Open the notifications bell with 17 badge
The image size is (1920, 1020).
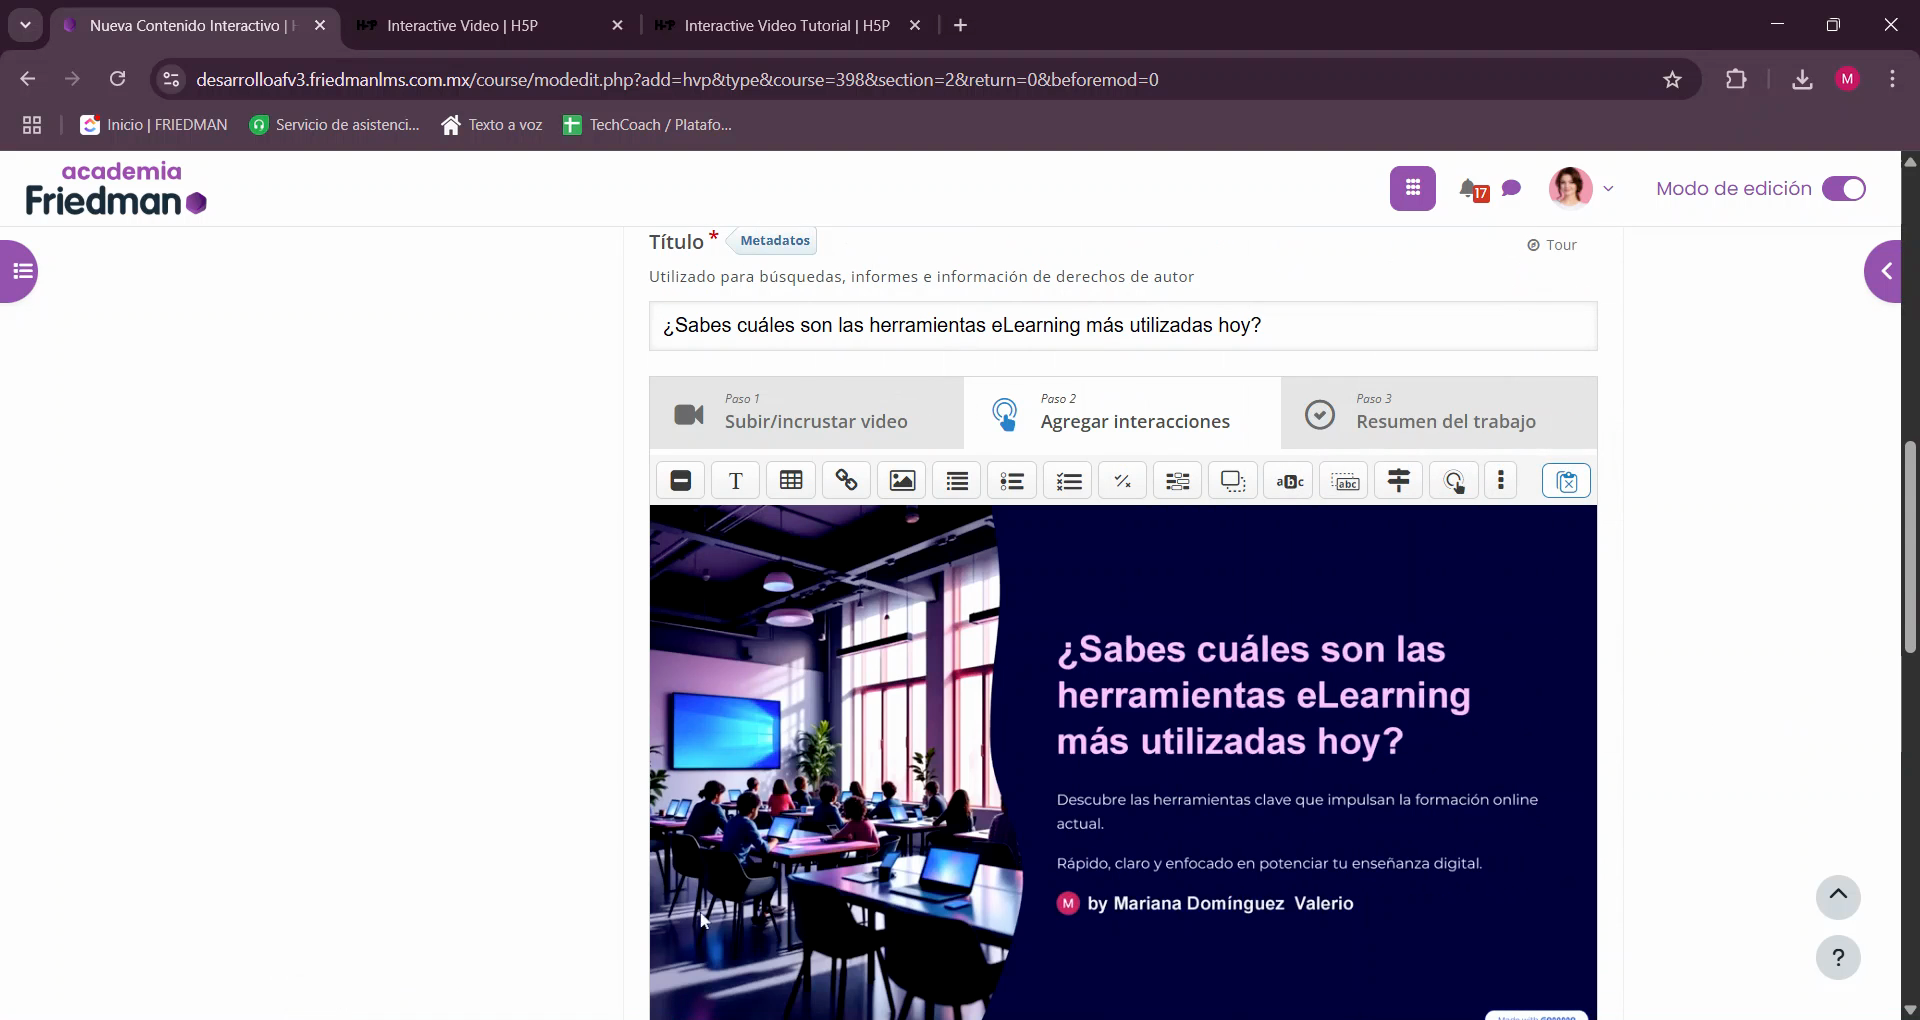pyautogui.click(x=1472, y=189)
